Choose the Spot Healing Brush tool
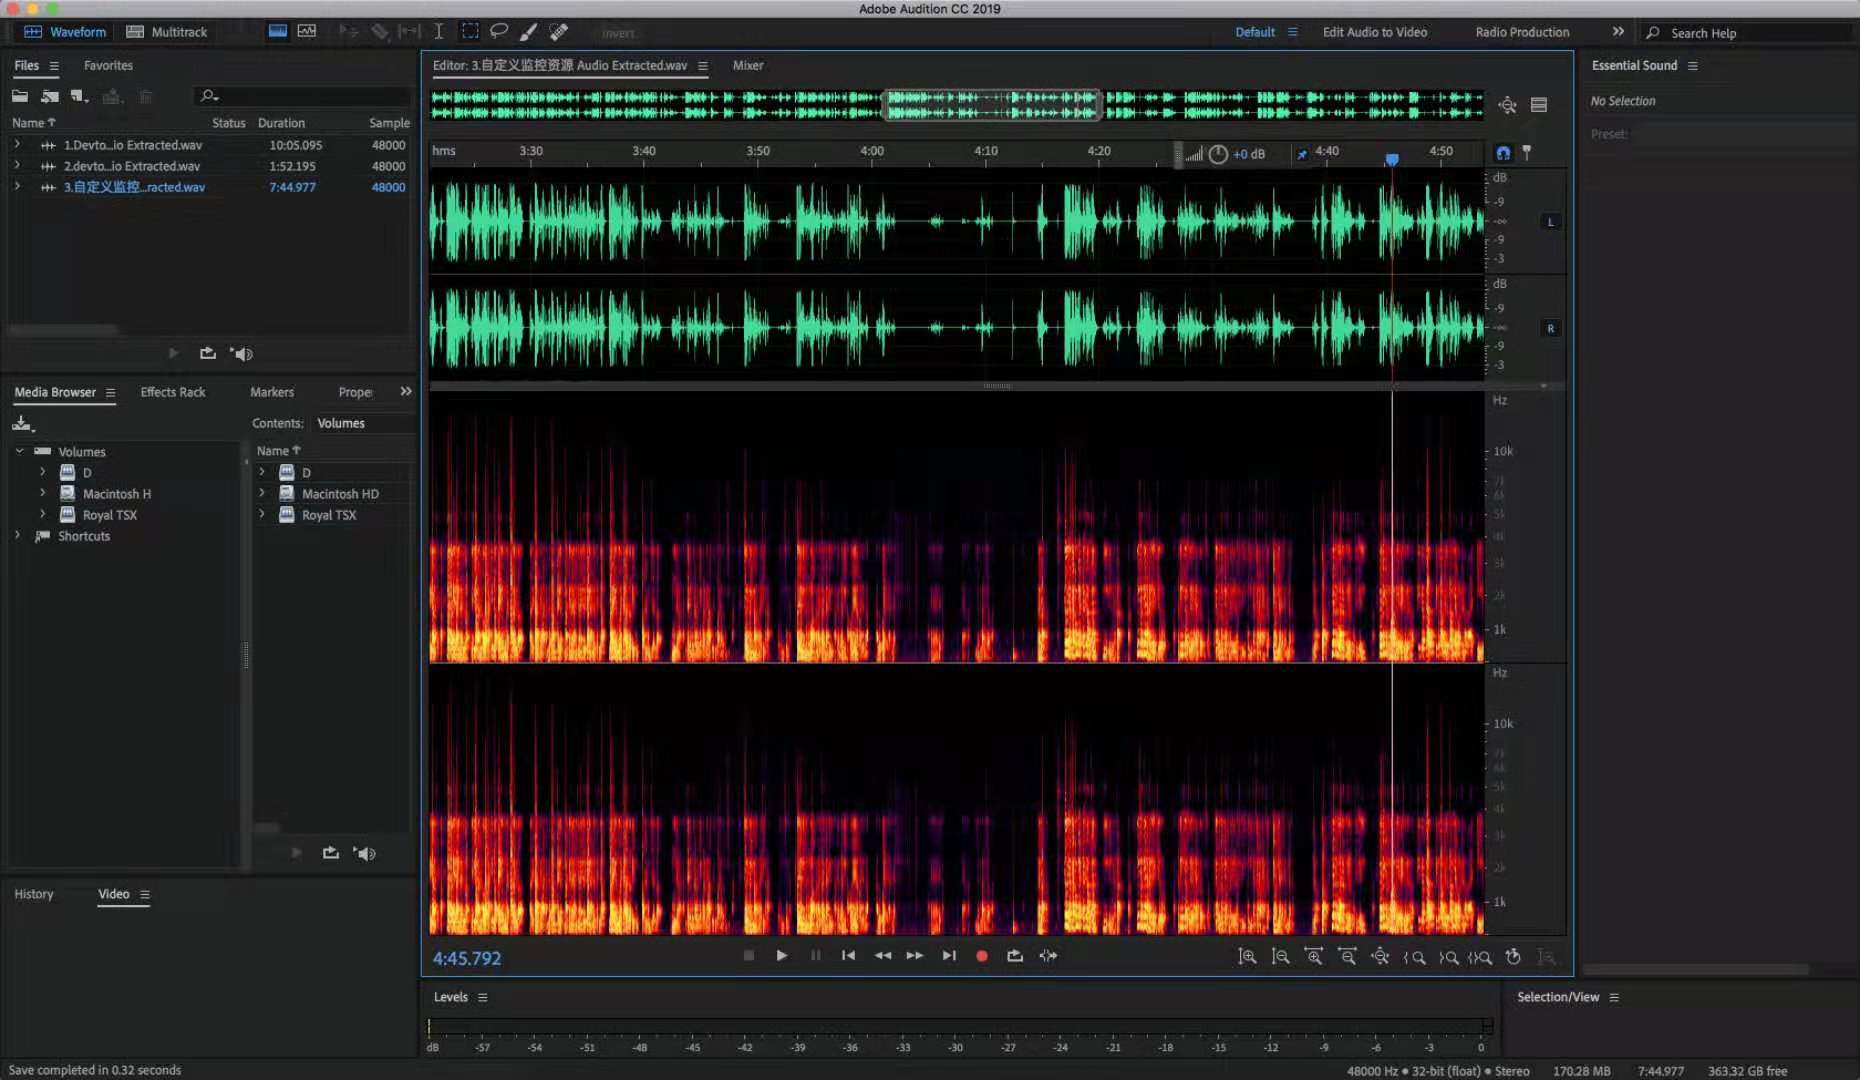Screen dimensions: 1860x1080 pos(559,32)
